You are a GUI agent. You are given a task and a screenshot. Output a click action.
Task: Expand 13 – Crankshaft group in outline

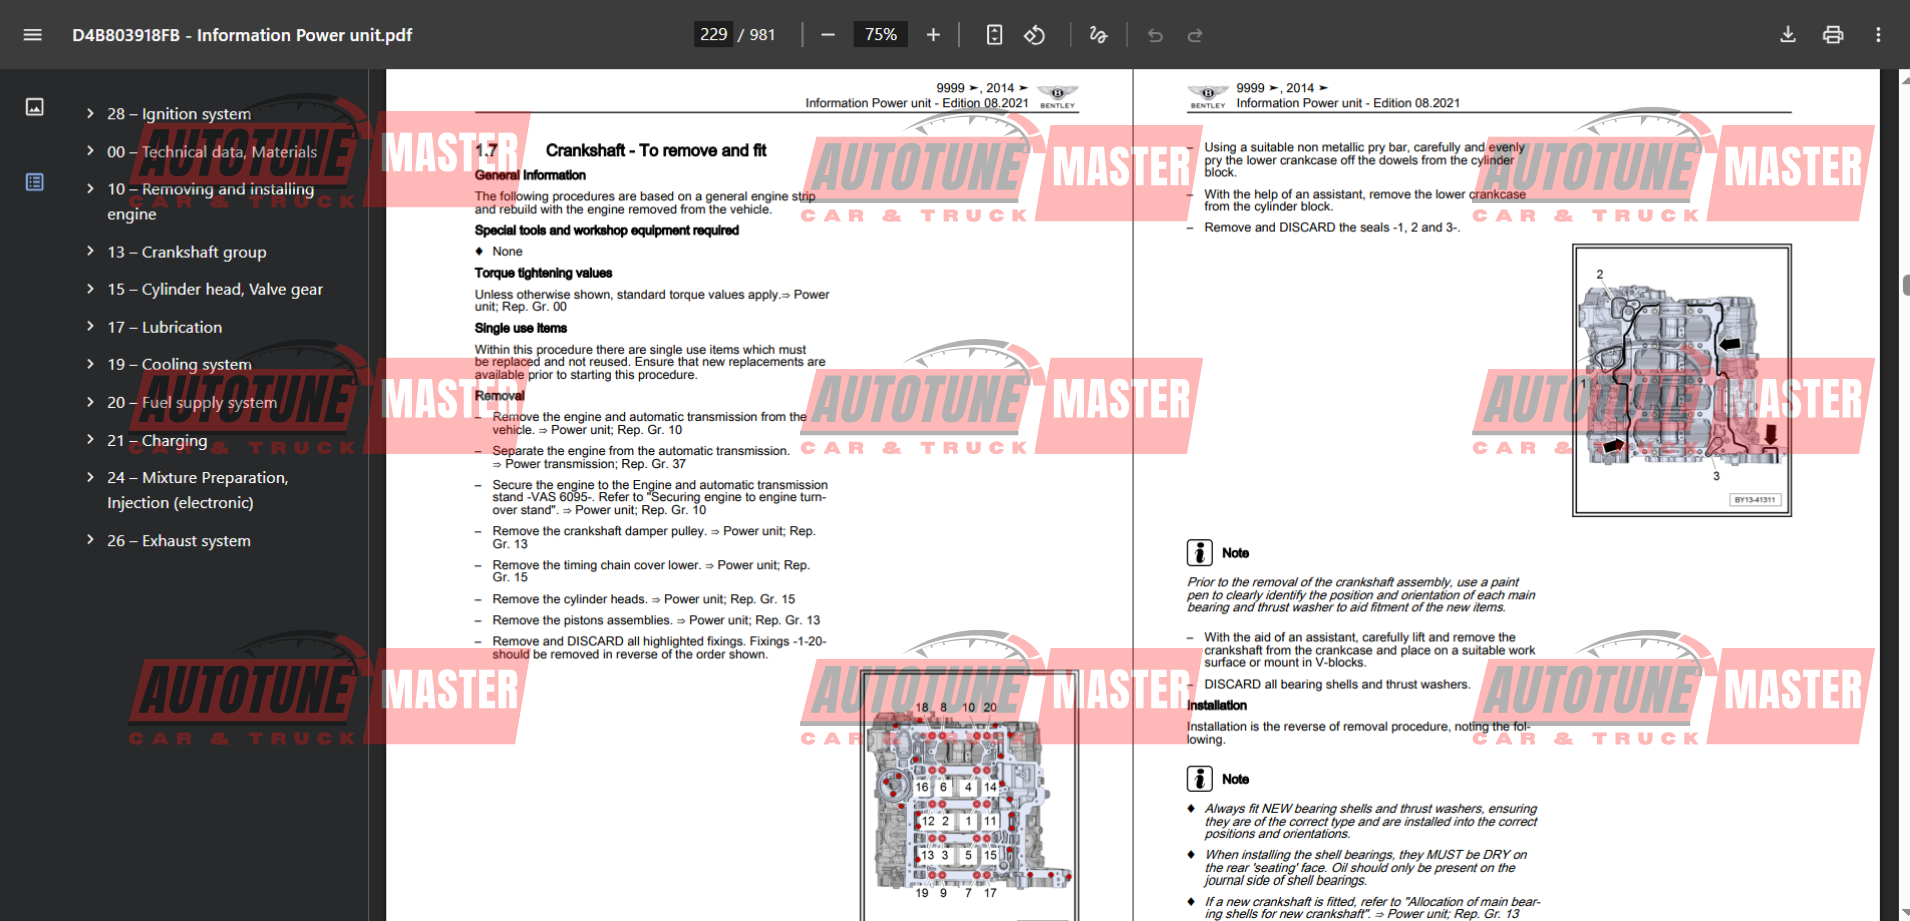click(x=90, y=252)
